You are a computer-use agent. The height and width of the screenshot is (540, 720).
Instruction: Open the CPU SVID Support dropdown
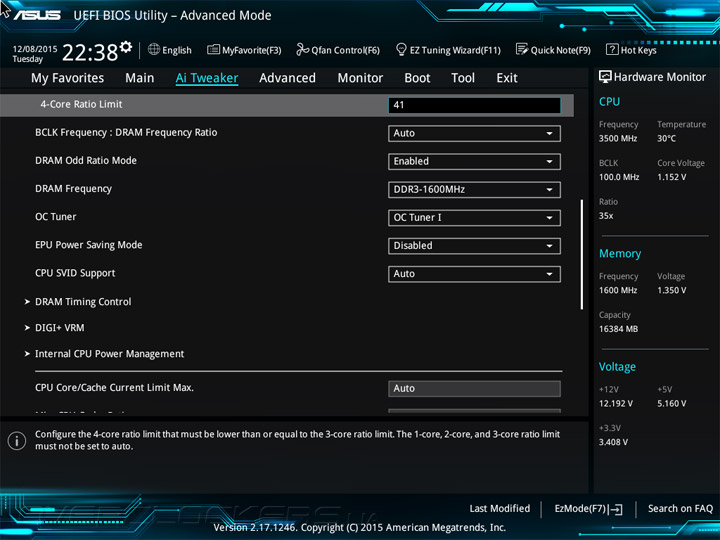click(x=474, y=274)
